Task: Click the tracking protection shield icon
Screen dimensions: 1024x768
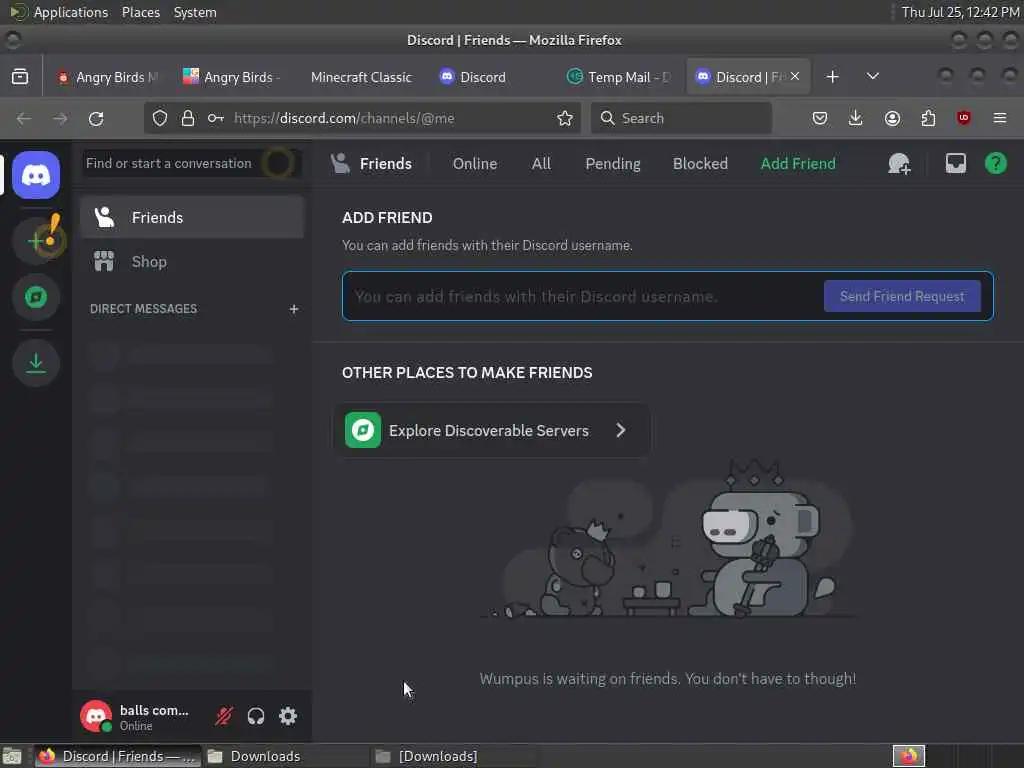Action: 160,118
